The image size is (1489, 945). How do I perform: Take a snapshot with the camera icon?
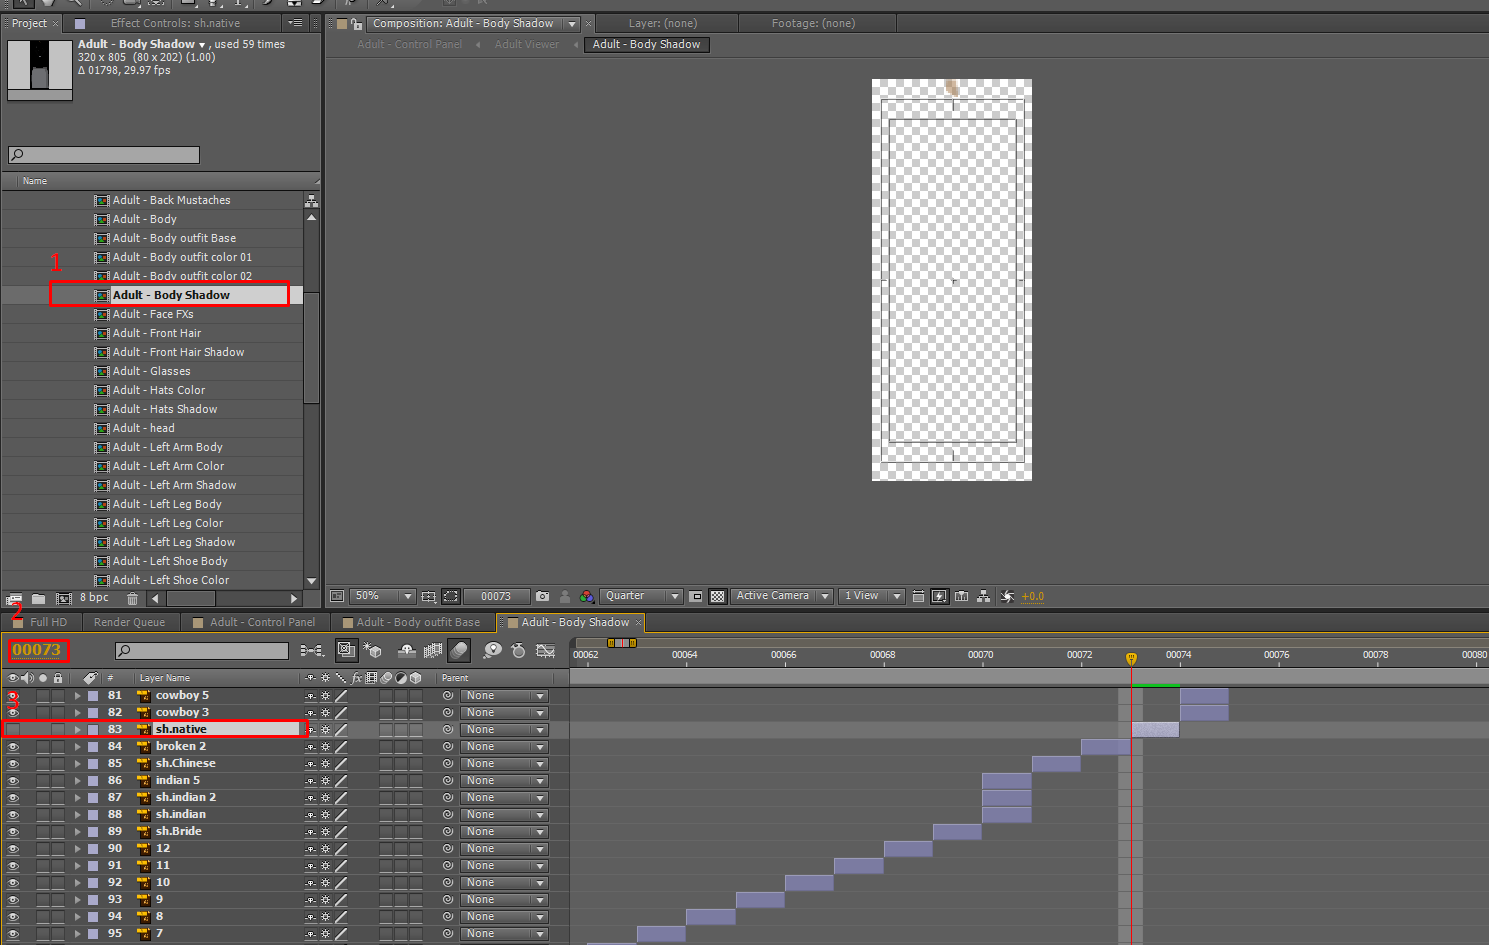pos(542,596)
